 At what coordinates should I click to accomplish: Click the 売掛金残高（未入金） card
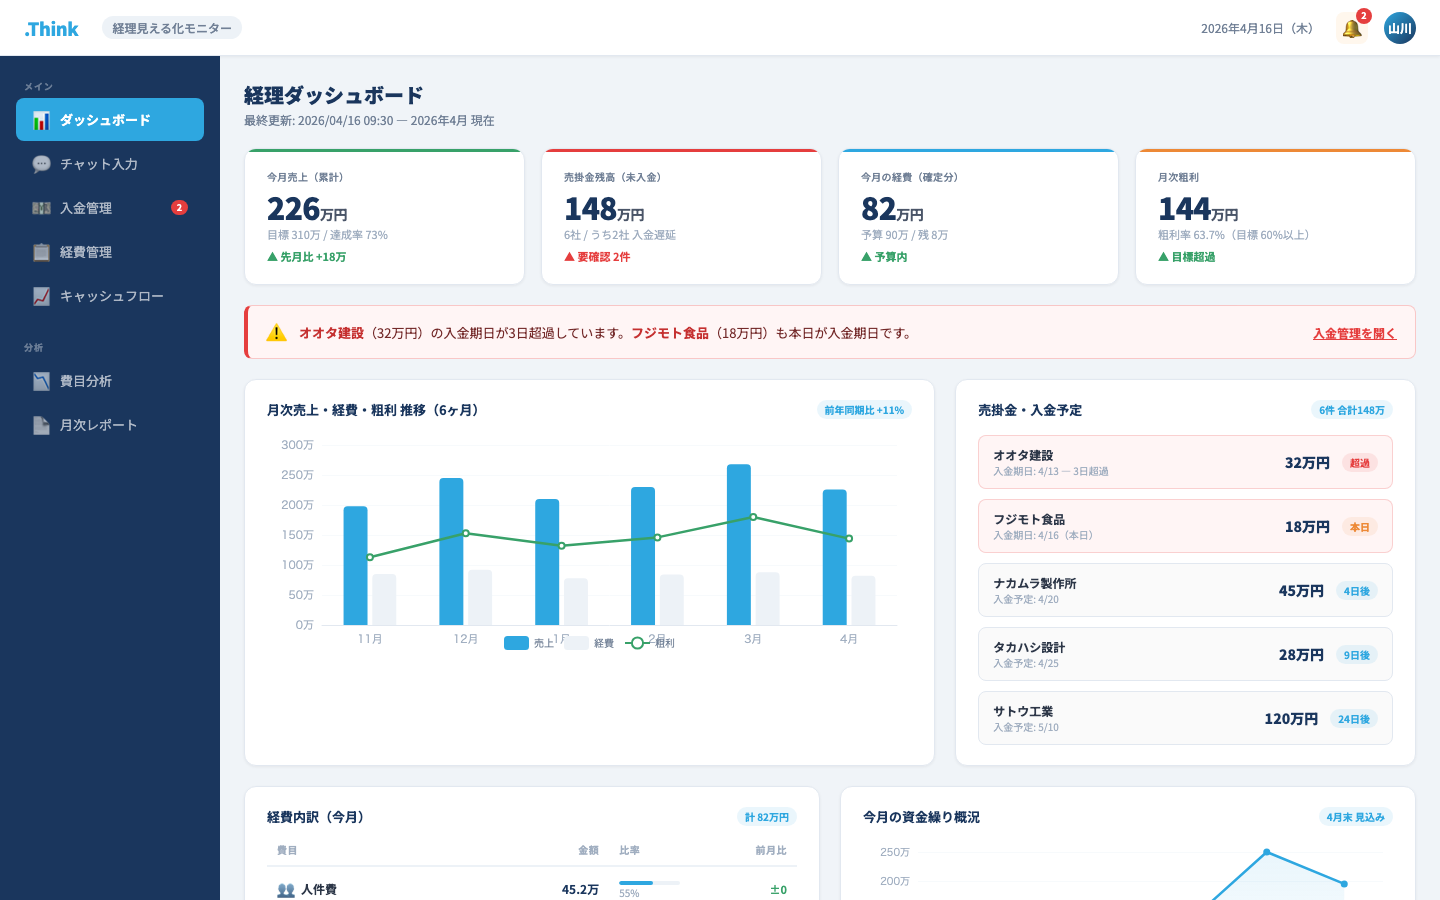click(681, 217)
